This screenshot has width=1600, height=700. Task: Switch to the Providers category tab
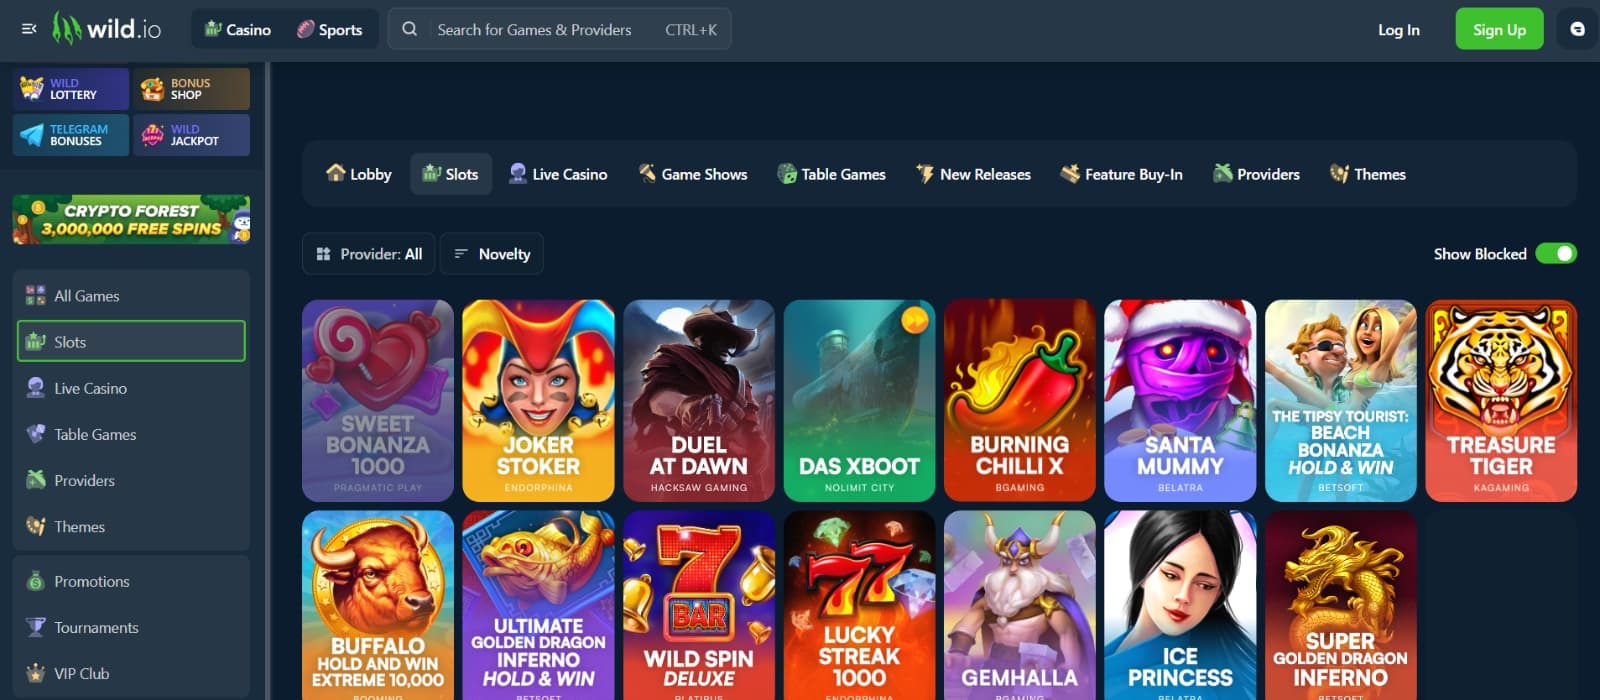pyautogui.click(x=1256, y=174)
